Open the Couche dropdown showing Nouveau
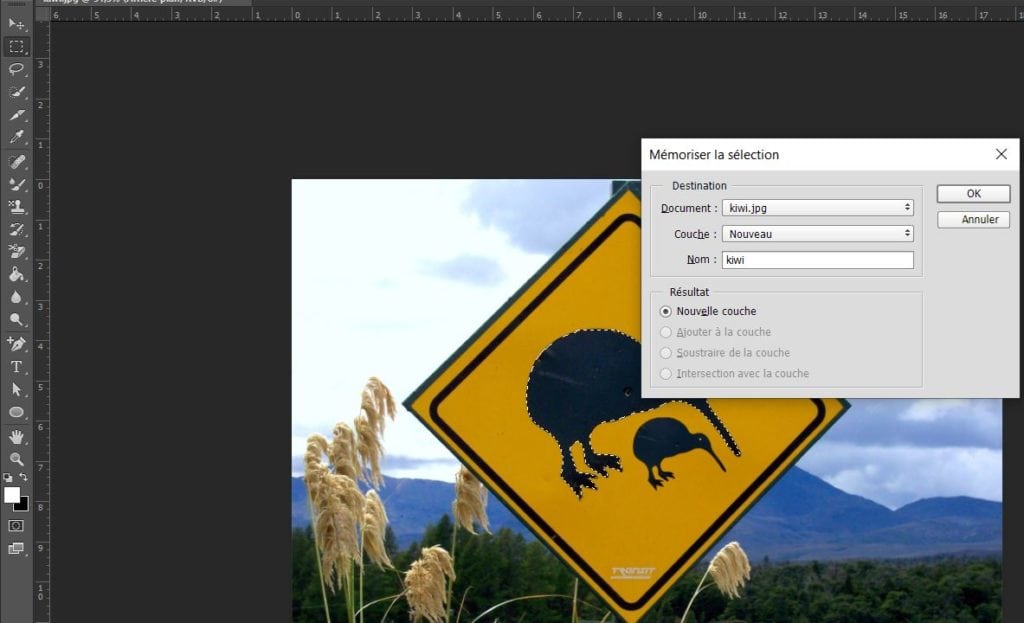This screenshot has height=623, width=1024. pos(818,234)
